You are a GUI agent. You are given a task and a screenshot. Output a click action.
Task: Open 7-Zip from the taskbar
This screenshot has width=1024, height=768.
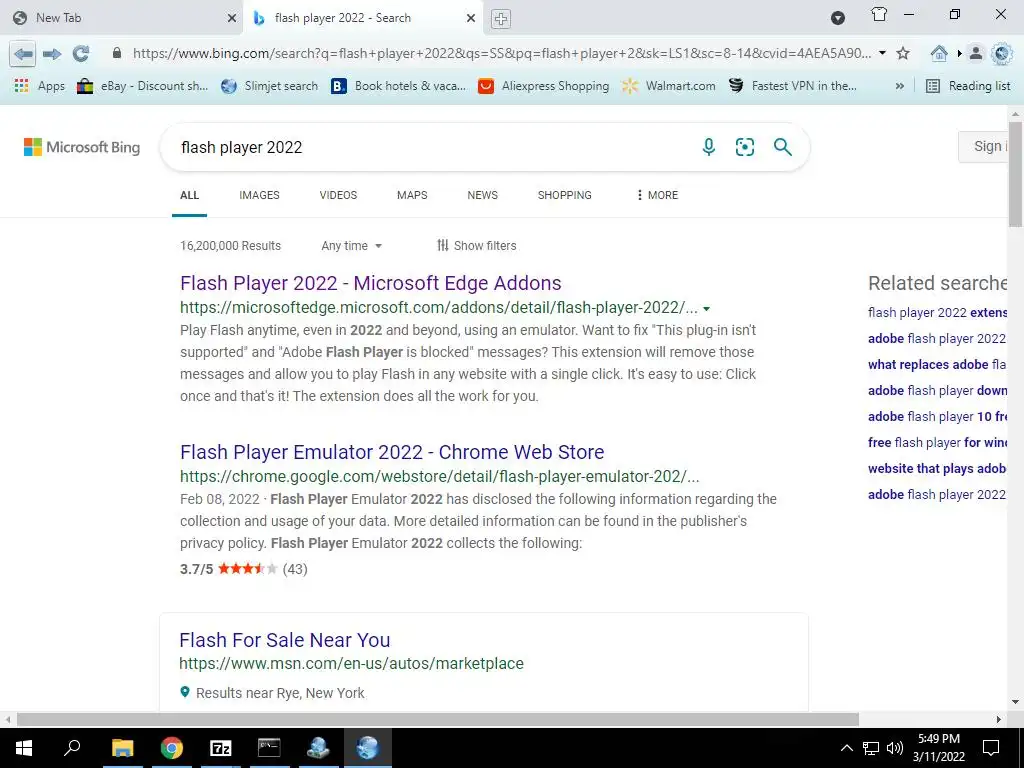[221, 748]
